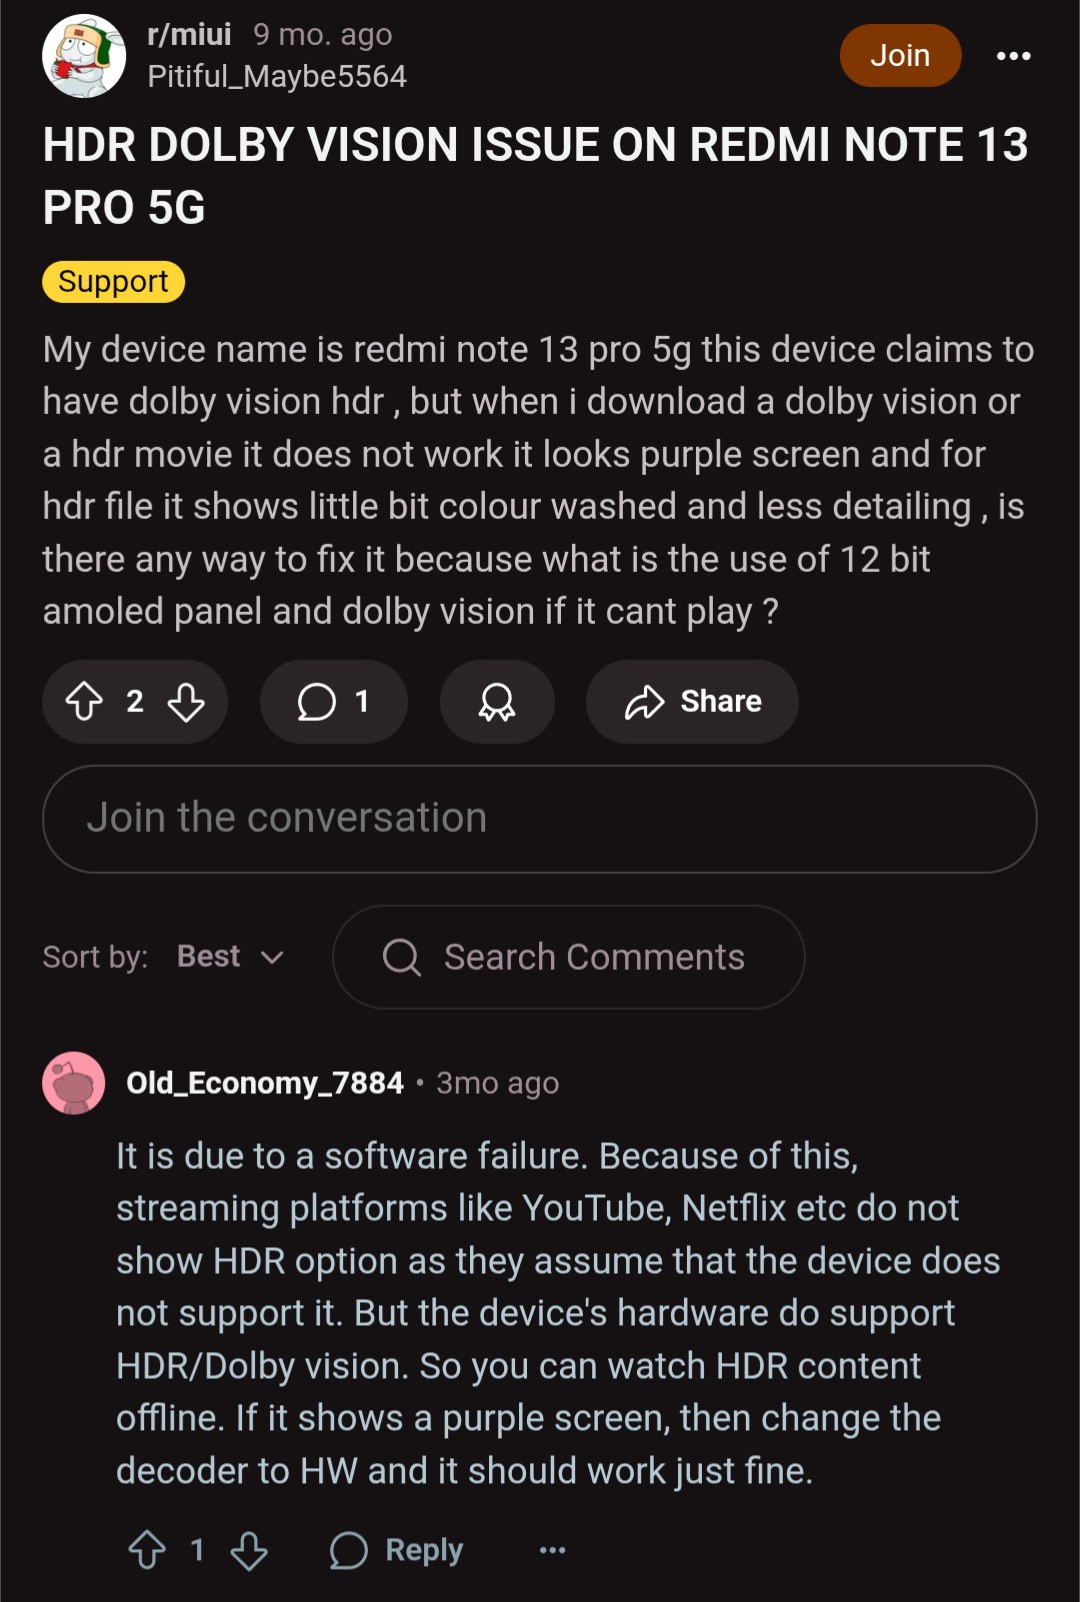Open comments via the speech bubble icon
1080x1602 pixels.
[334, 701]
